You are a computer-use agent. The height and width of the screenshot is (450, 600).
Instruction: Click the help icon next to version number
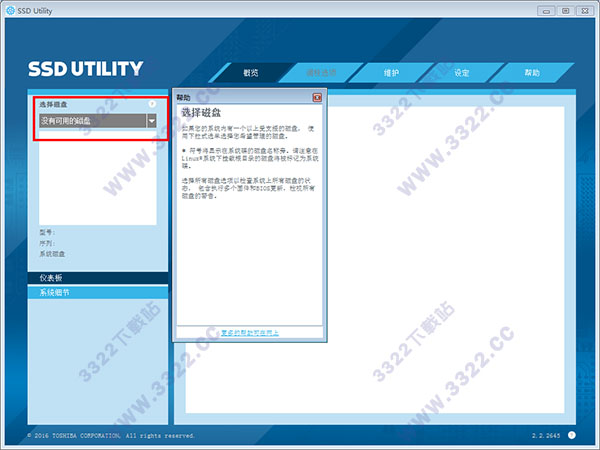click(x=572, y=435)
